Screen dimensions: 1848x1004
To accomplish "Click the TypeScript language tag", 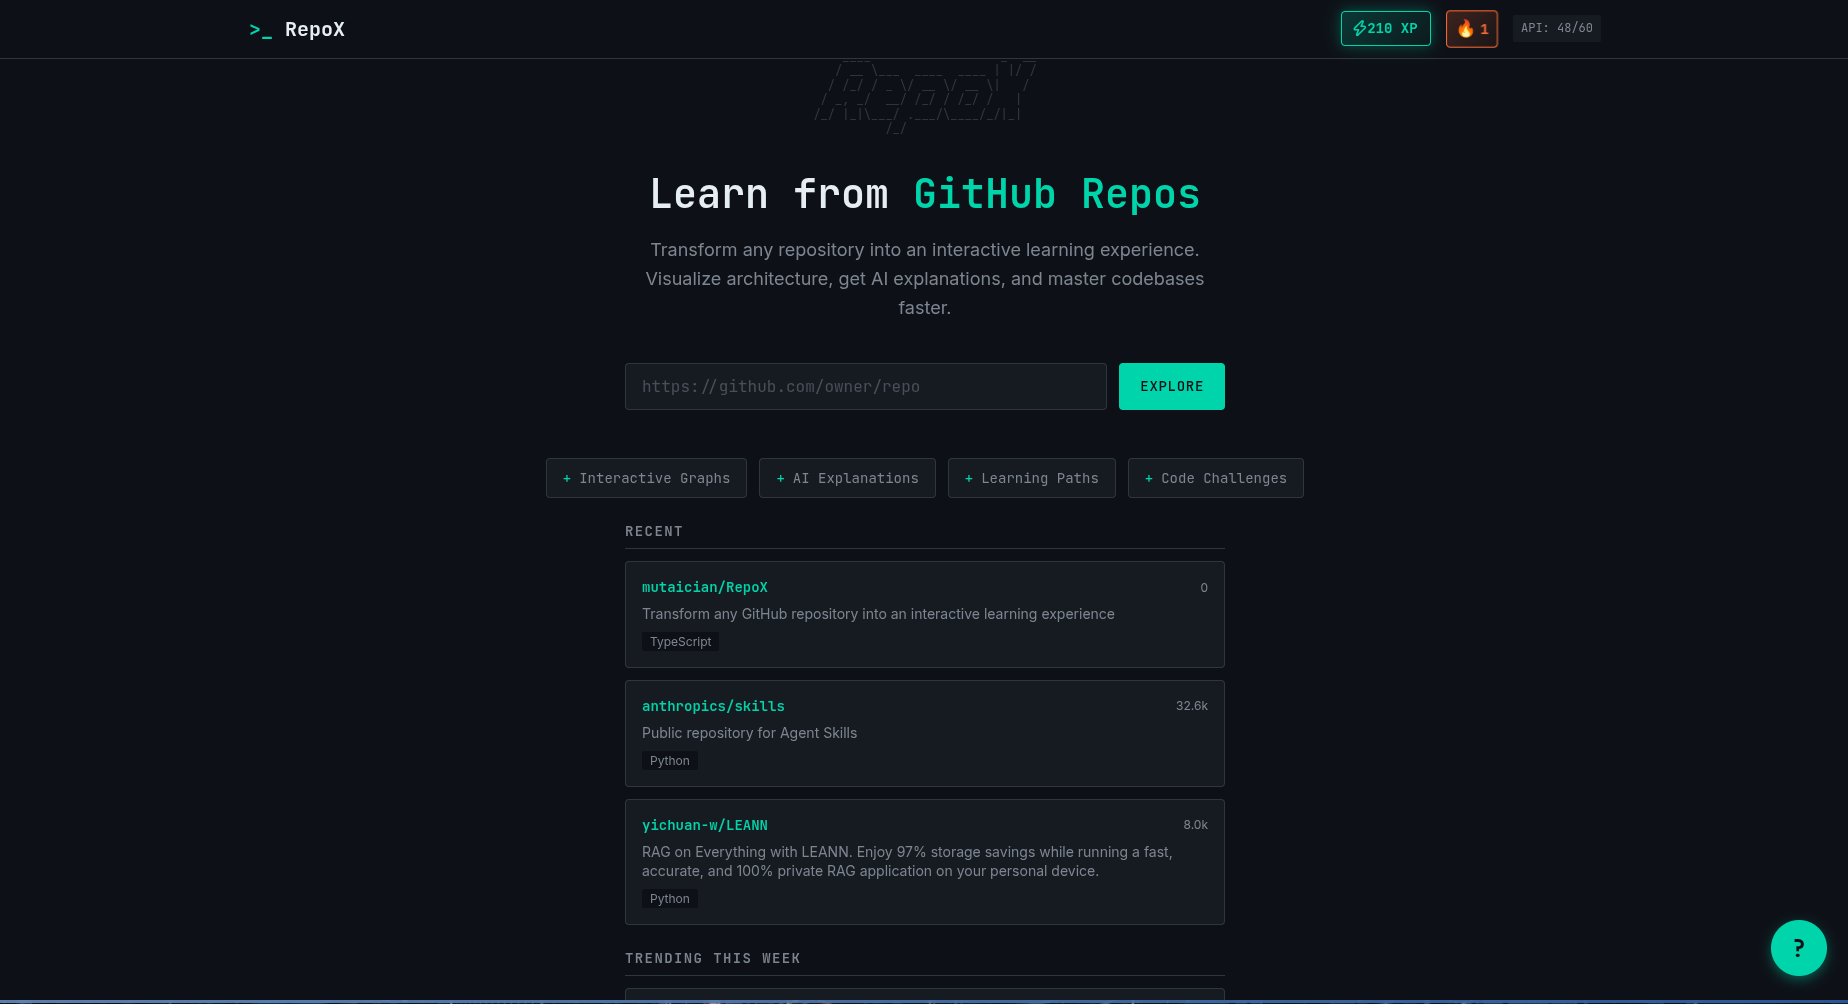I will coord(680,642).
